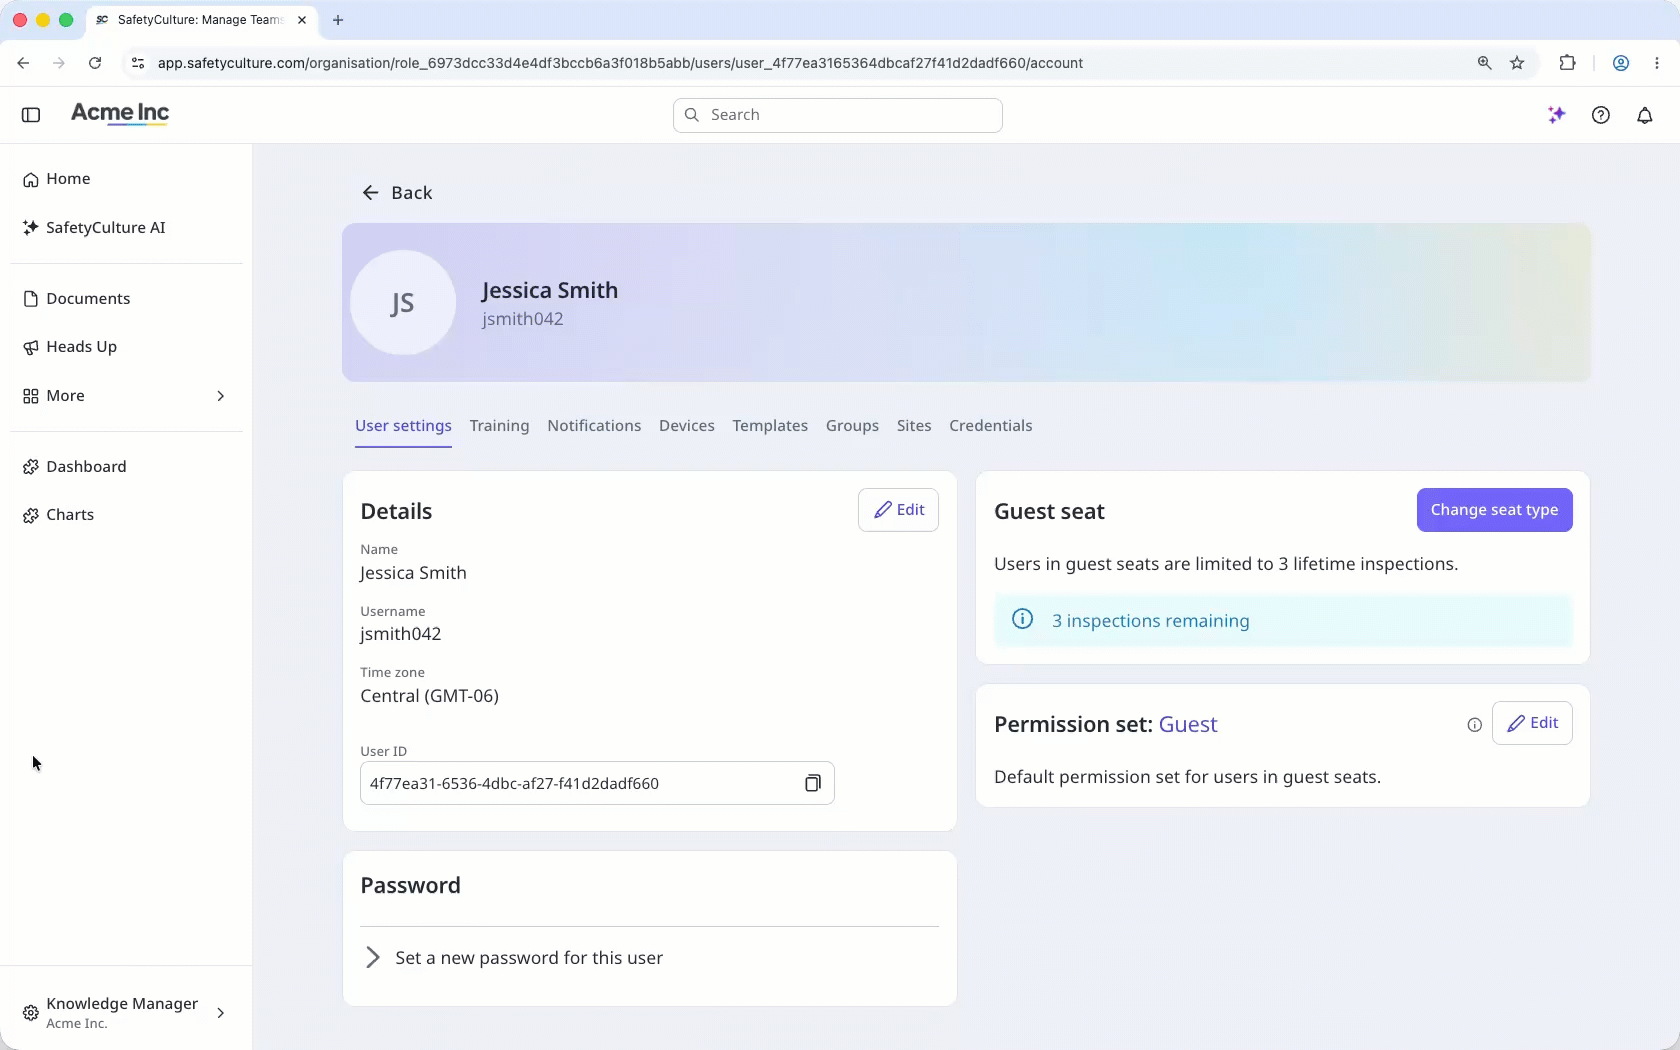Screen dimensions: 1680x1050
Task: Click the Password section heading
Action: [410, 886]
